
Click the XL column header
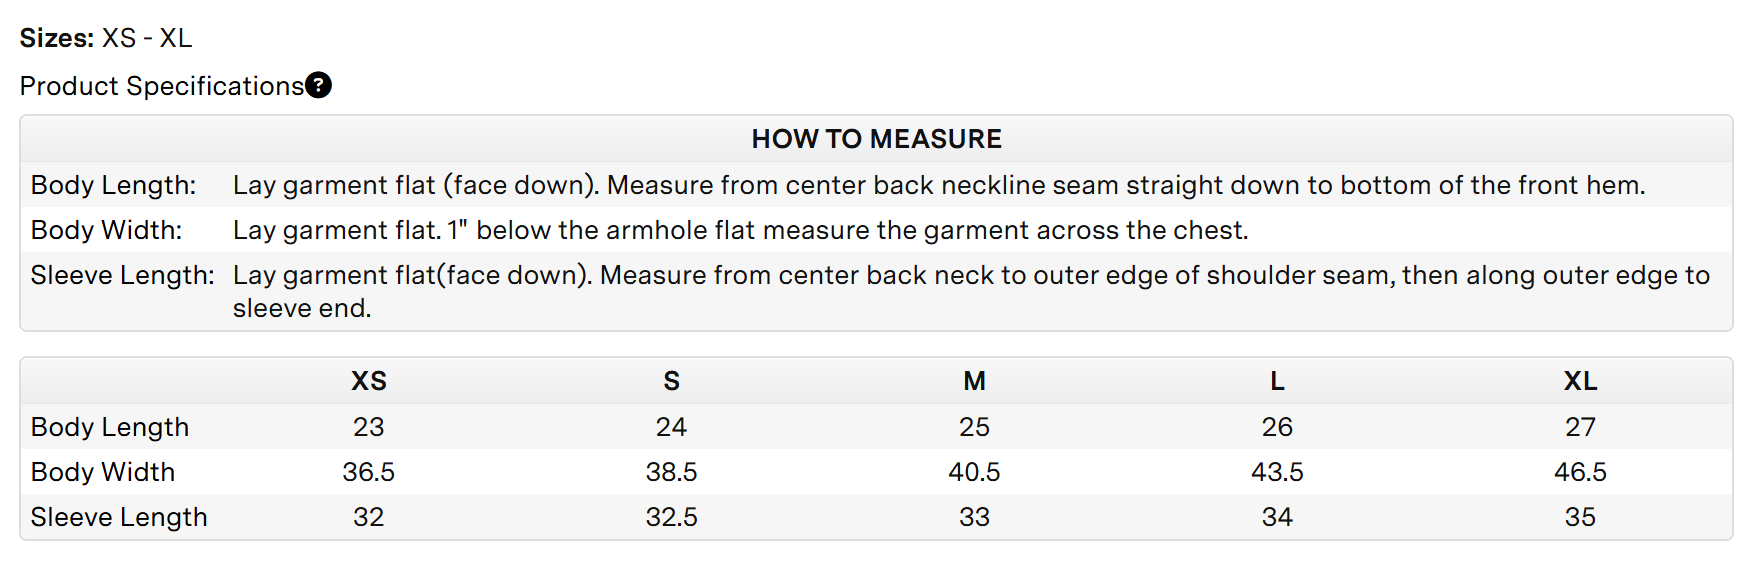pos(1580,381)
